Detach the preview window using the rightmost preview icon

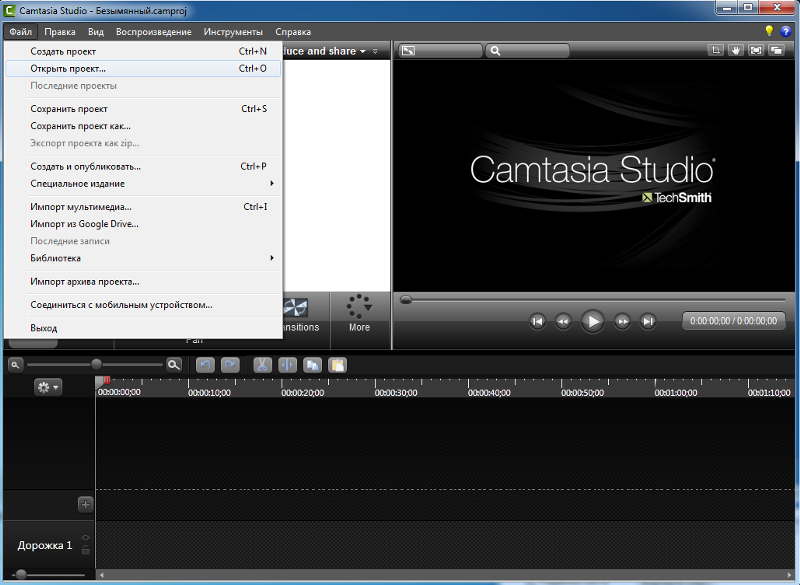pyautogui.click(x=776, y=50)
